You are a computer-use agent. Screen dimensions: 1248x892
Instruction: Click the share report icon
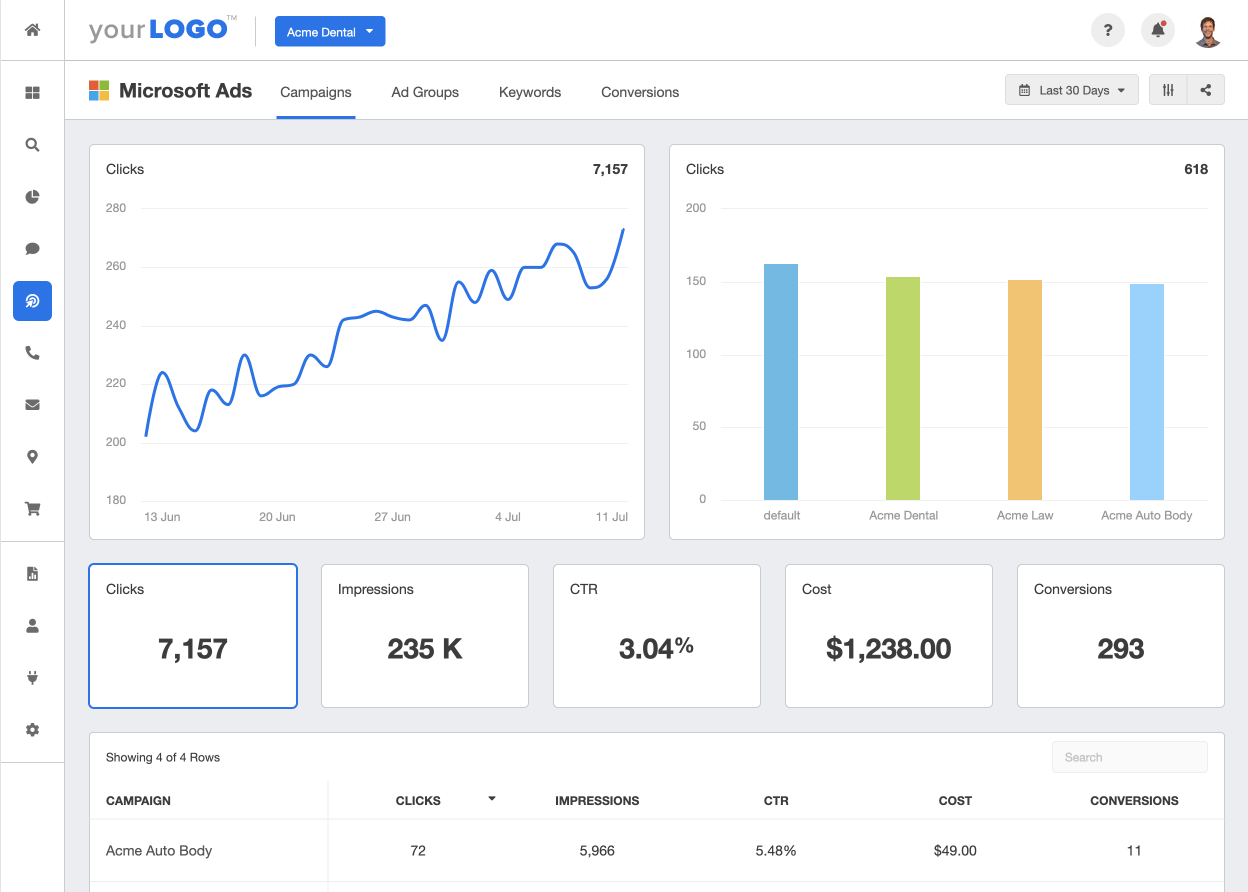tap(1205, 89)
